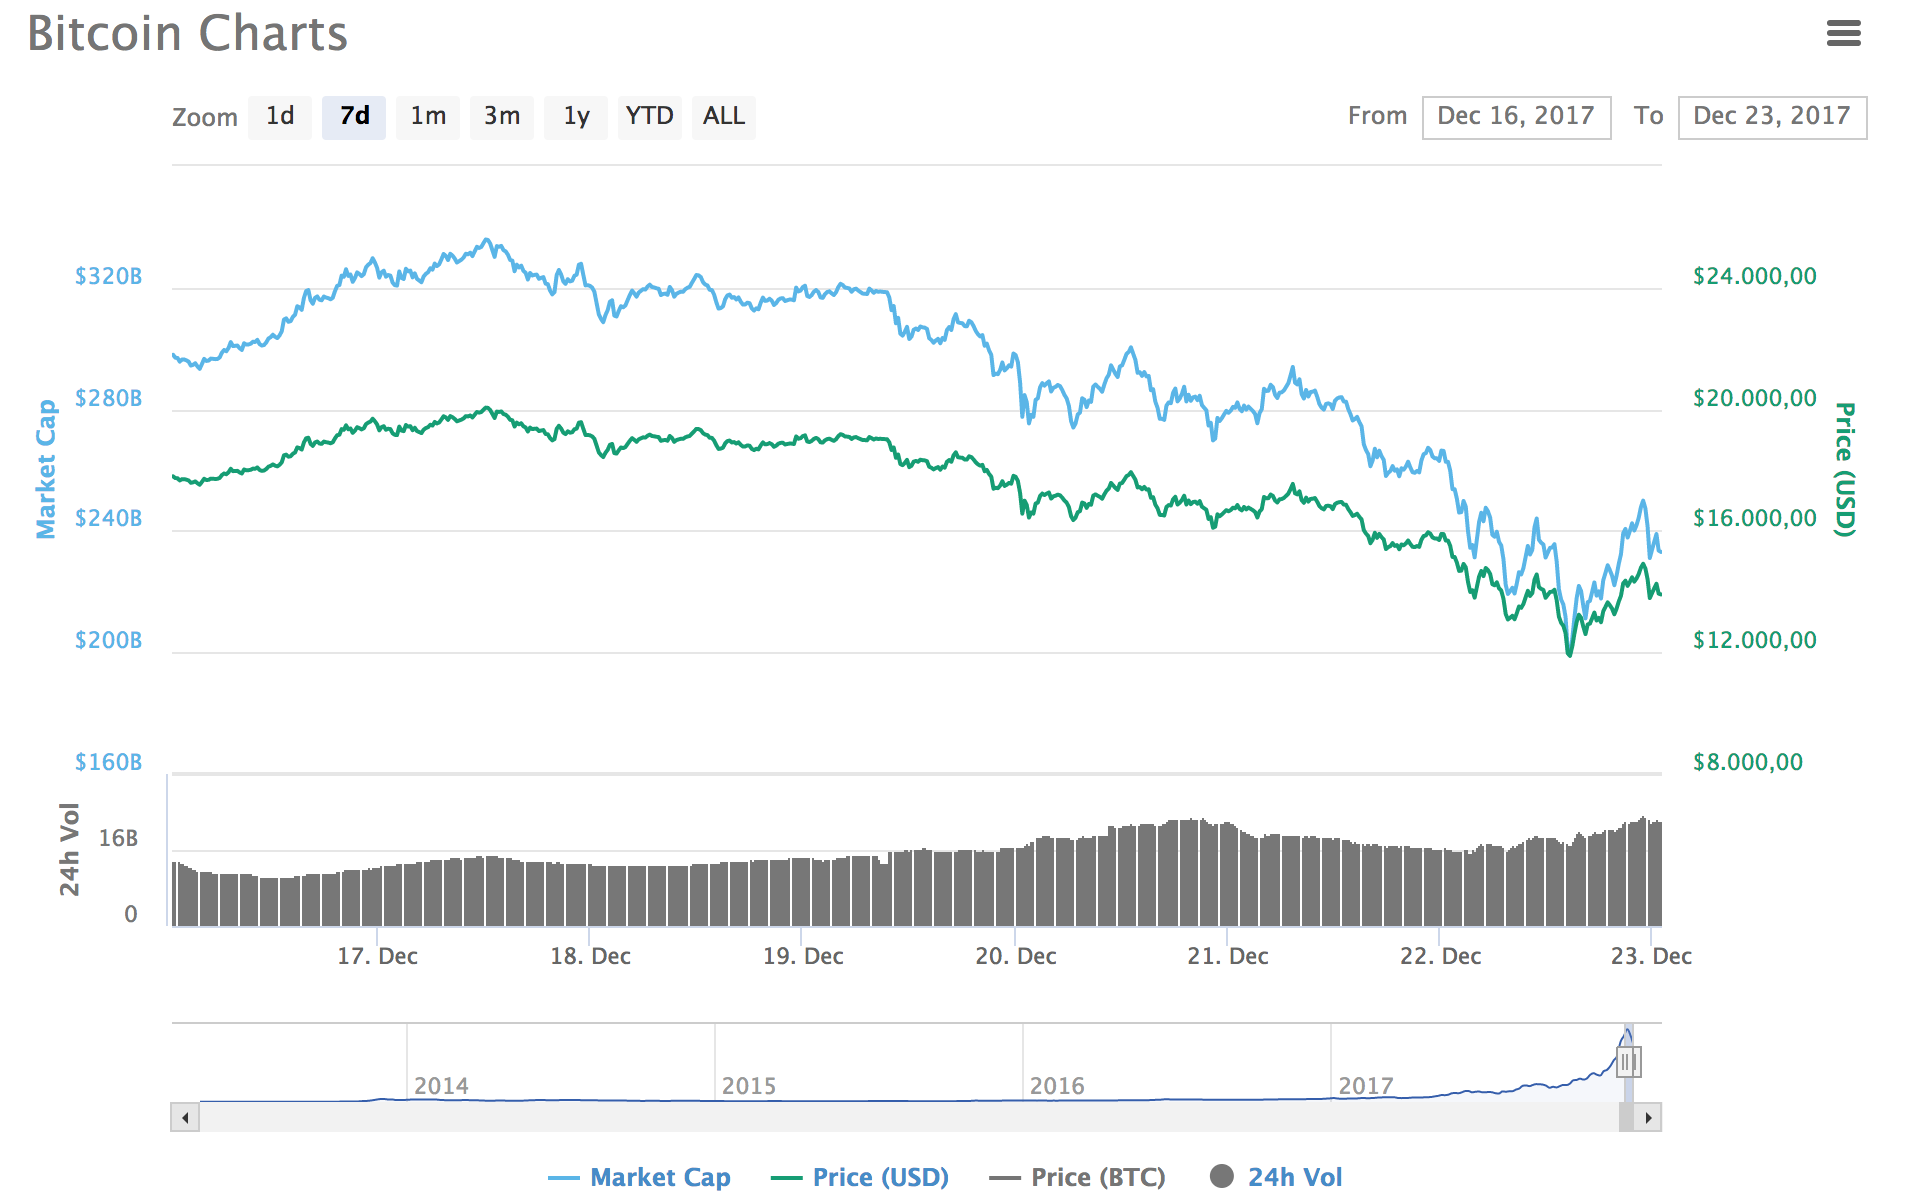This screenshot has width=1912, height=1200.
Task: Edit the To date field
Action: [x=1772, y=117]
